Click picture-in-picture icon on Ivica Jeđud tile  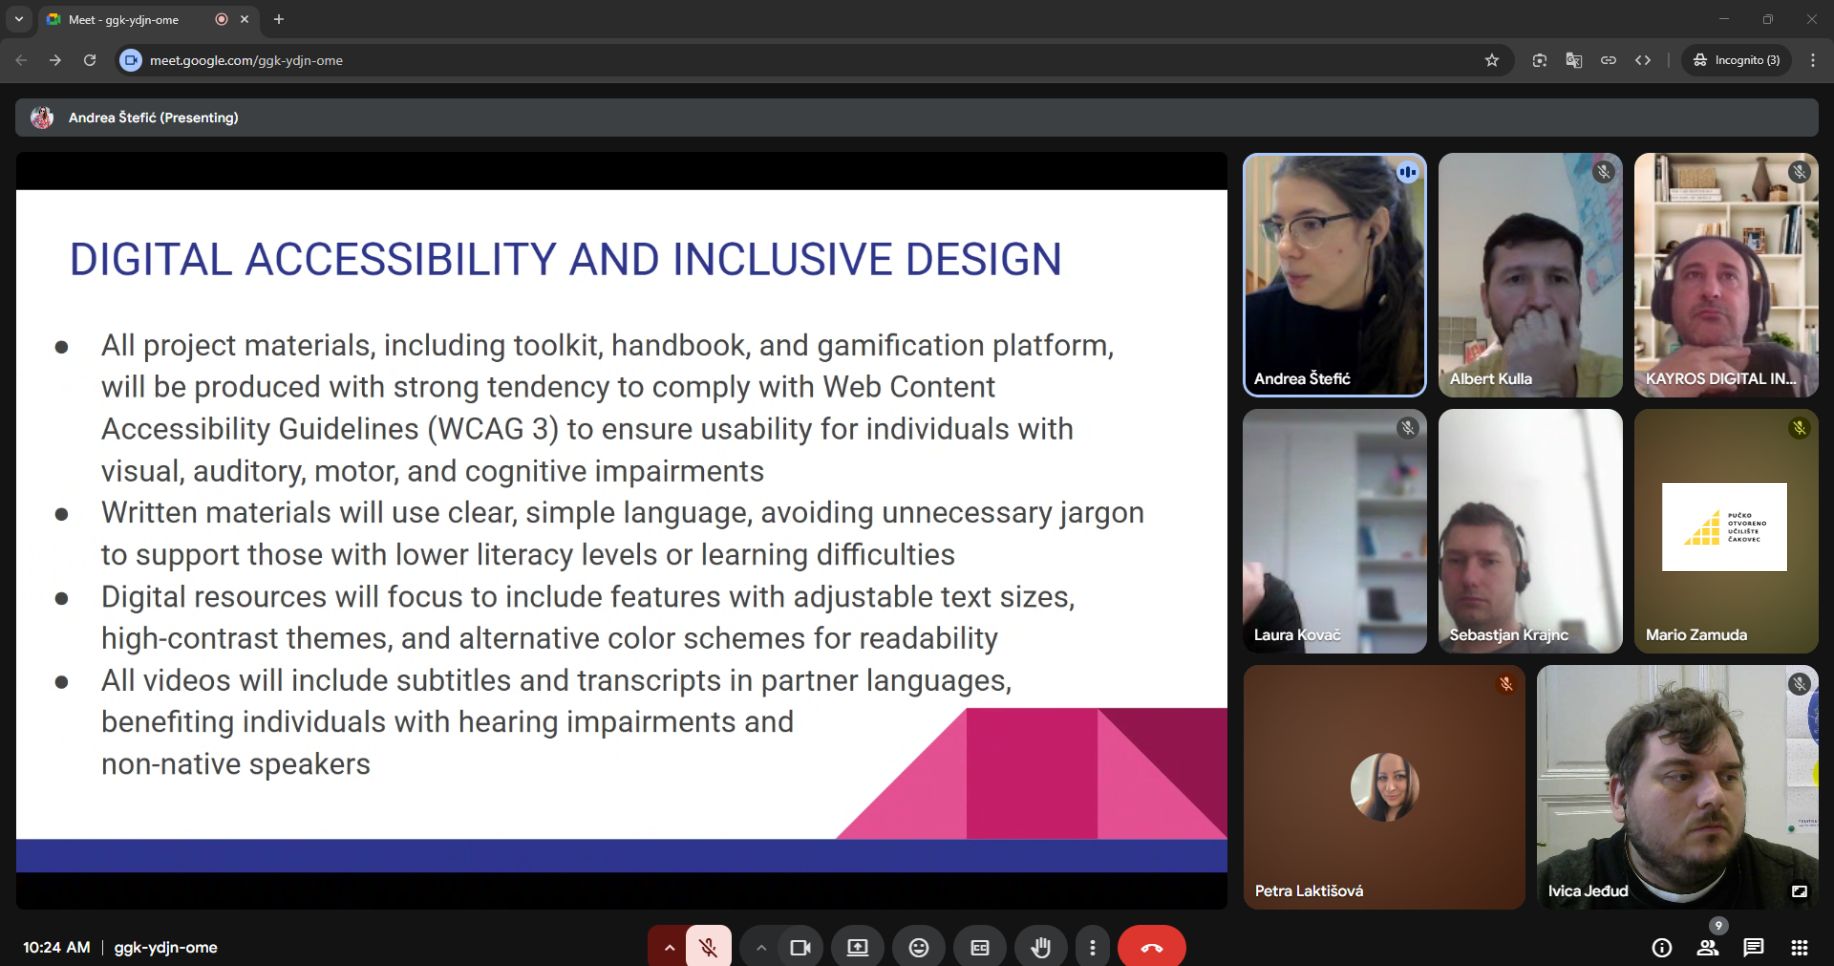click(x=1799, y=891)
